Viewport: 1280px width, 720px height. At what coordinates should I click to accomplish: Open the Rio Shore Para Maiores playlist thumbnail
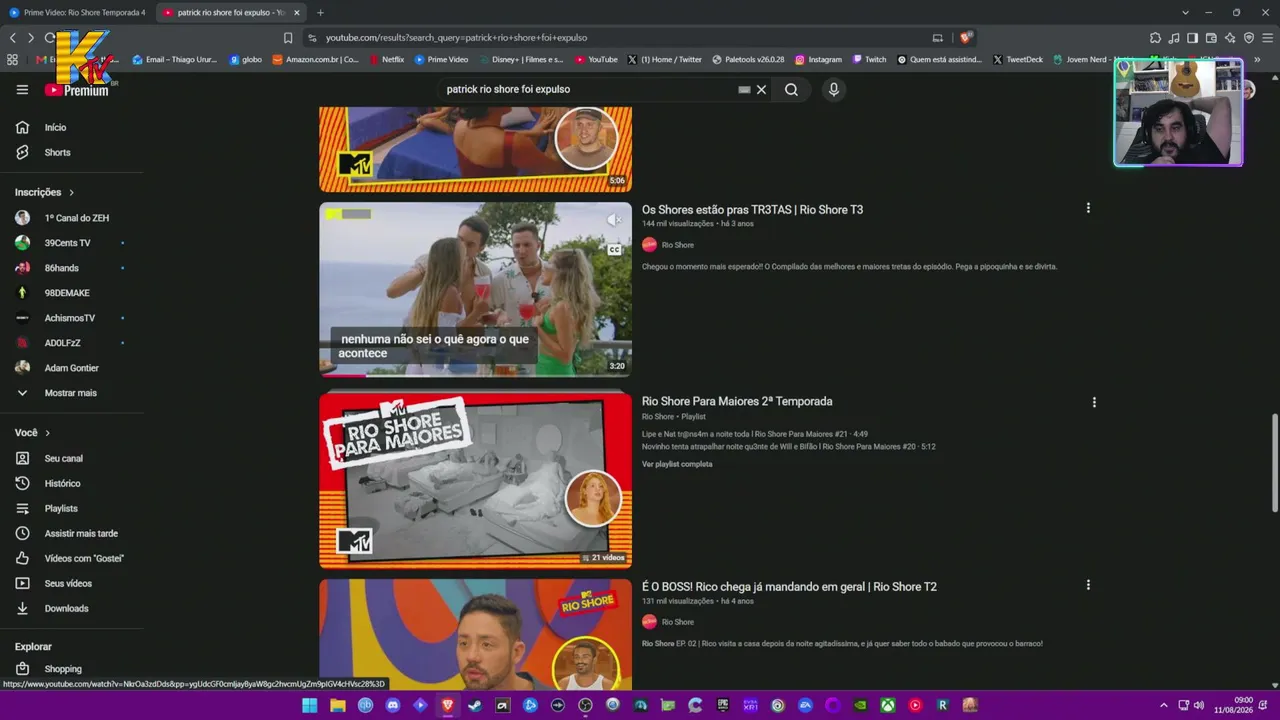(x=475, y=480)
